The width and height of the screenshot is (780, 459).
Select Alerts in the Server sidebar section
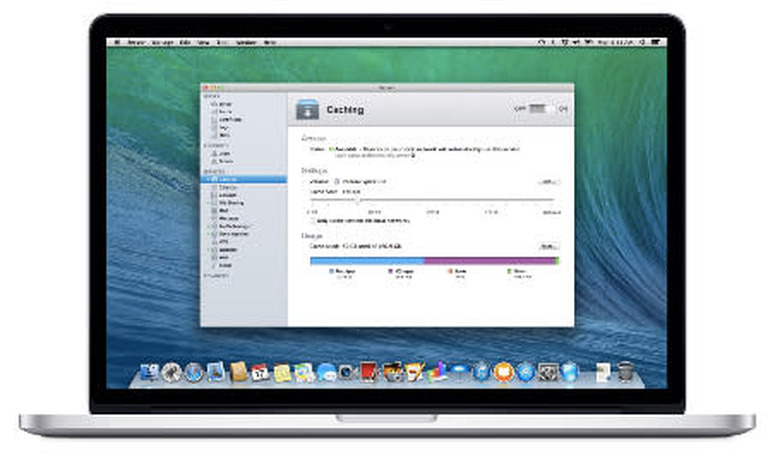225,112
